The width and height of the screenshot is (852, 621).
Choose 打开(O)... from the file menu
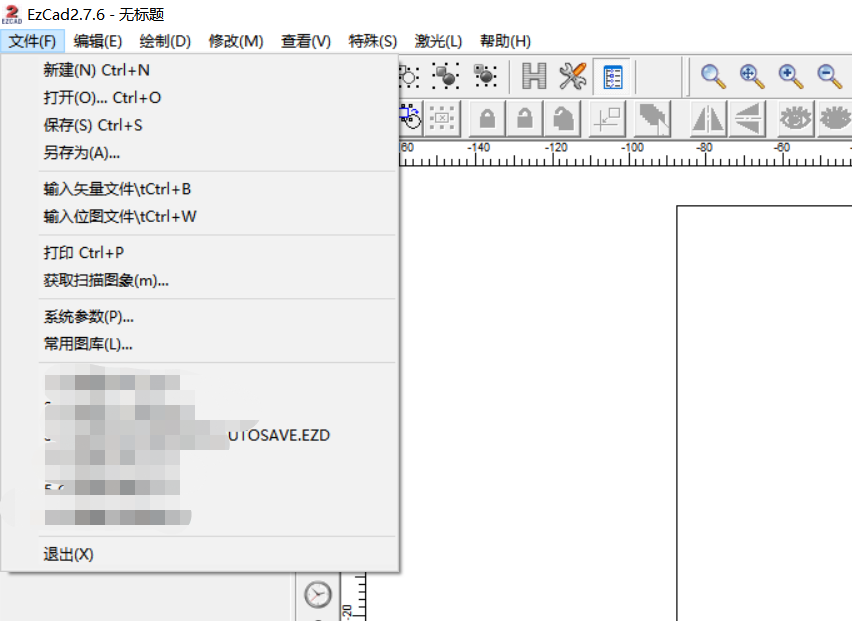(x=200, y=98)
